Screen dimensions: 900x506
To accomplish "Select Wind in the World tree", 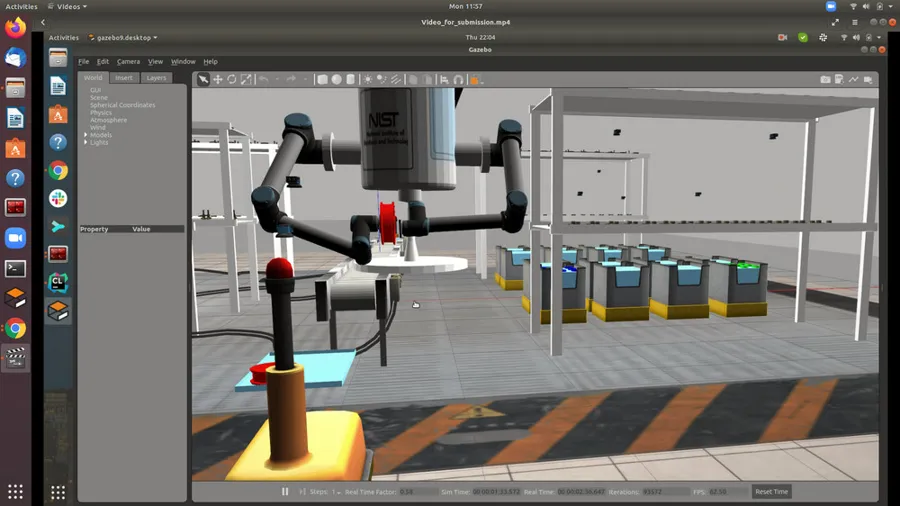I will click(x=98, y=127).
